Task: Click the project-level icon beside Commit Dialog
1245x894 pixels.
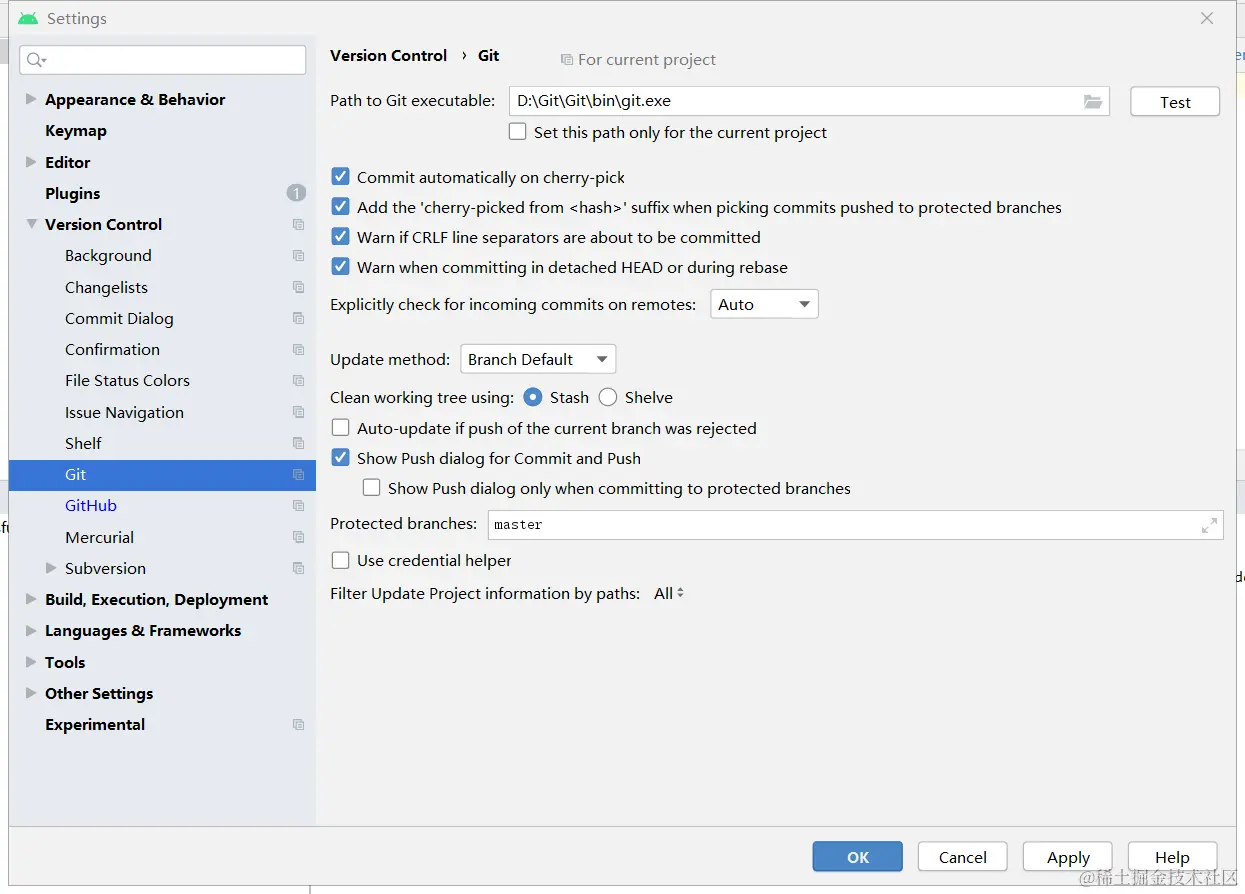Action: [298, 318]
